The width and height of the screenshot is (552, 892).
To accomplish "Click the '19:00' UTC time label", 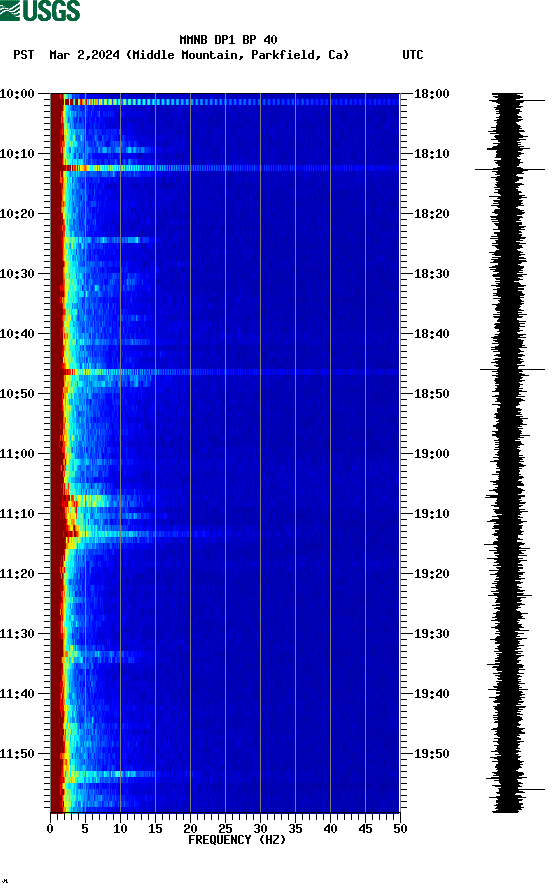I will [431, 454].
